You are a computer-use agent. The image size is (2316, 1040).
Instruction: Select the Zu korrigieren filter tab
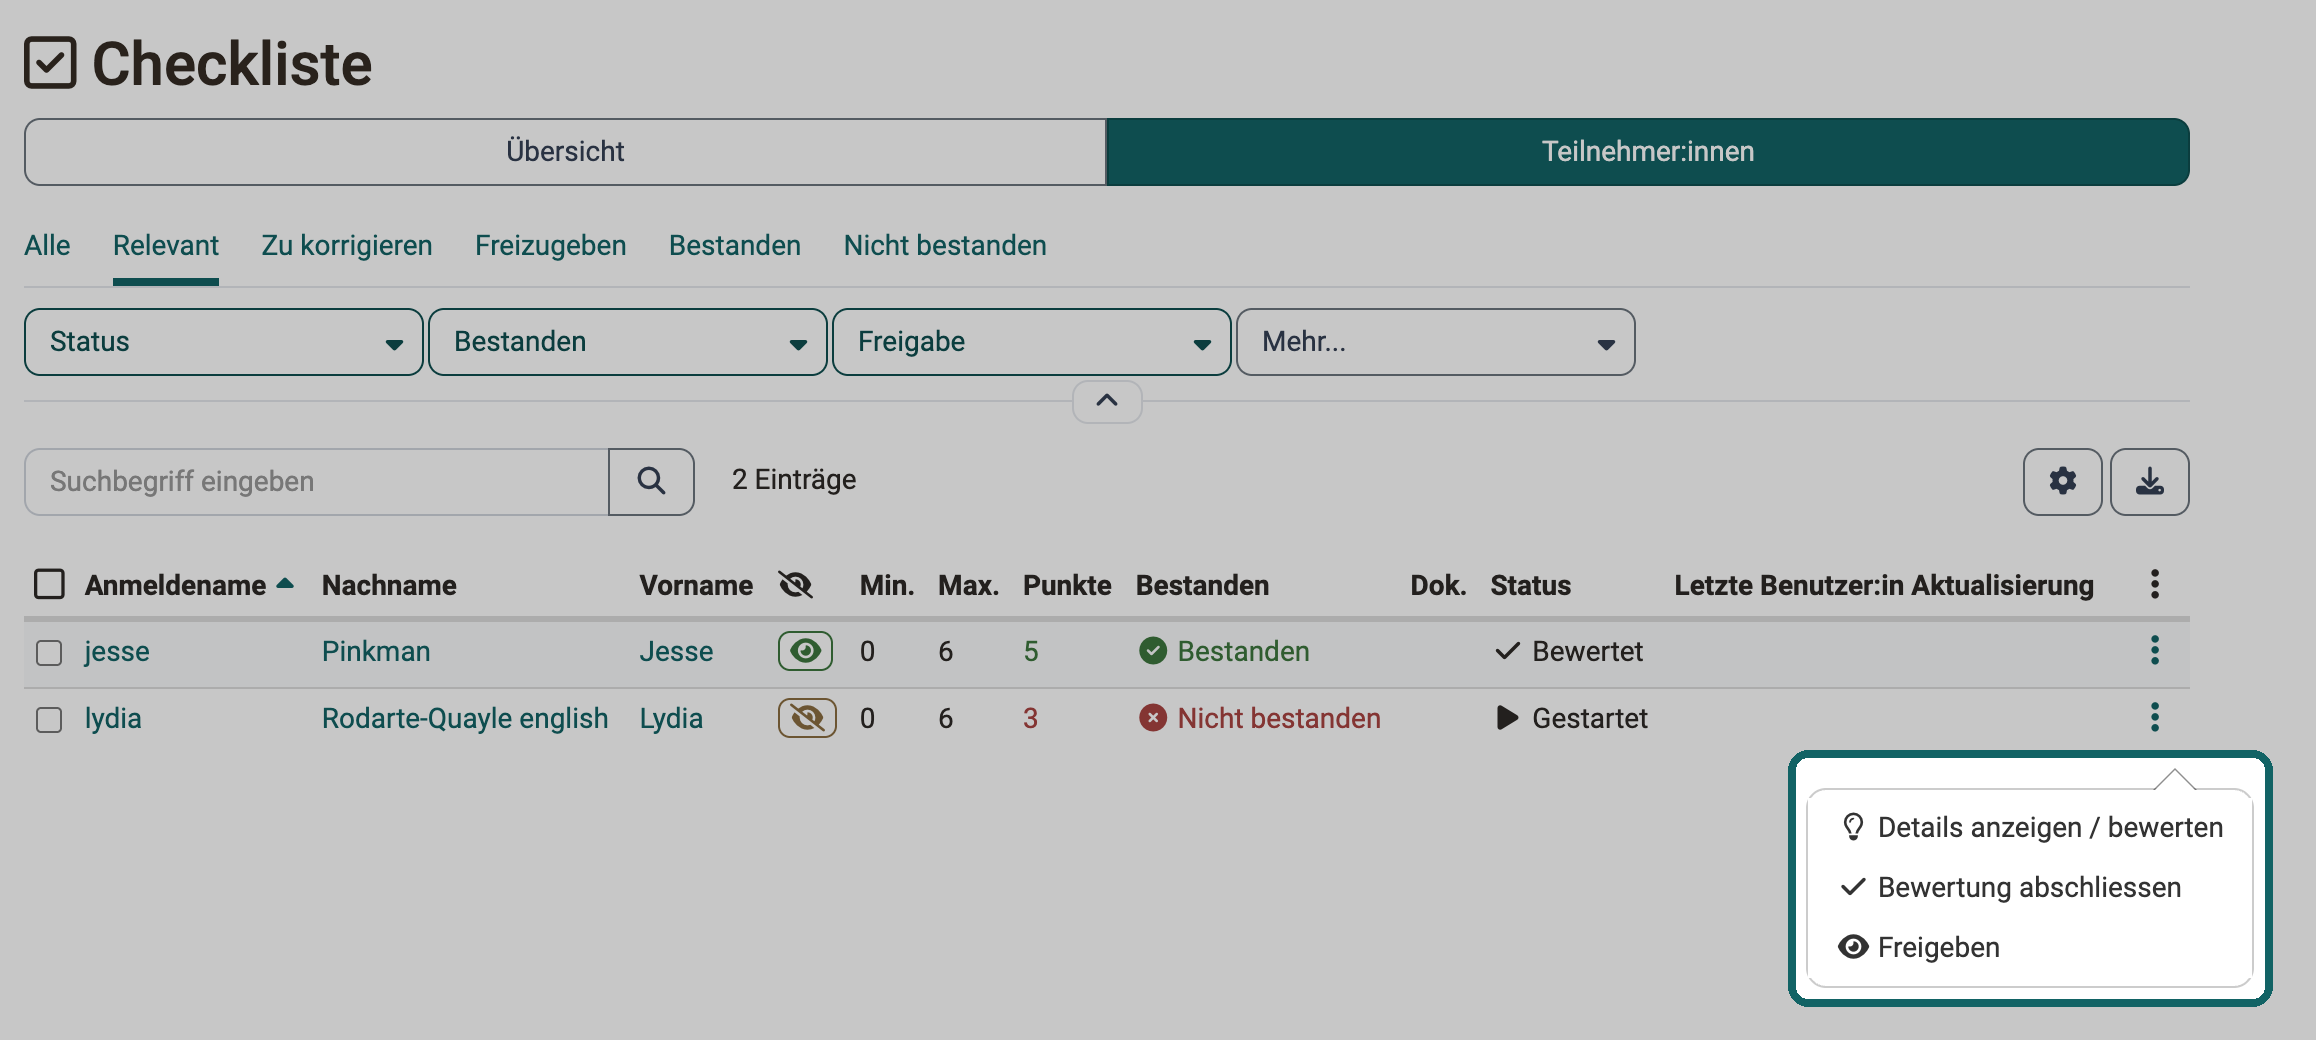click(347, 246)
